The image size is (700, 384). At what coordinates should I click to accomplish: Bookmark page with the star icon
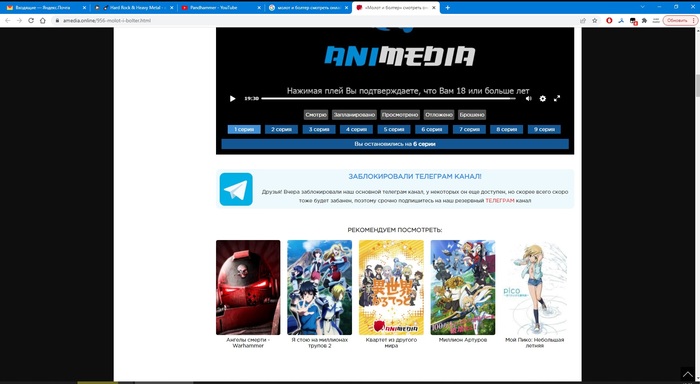pyautogui.click(x=595, y=21)
